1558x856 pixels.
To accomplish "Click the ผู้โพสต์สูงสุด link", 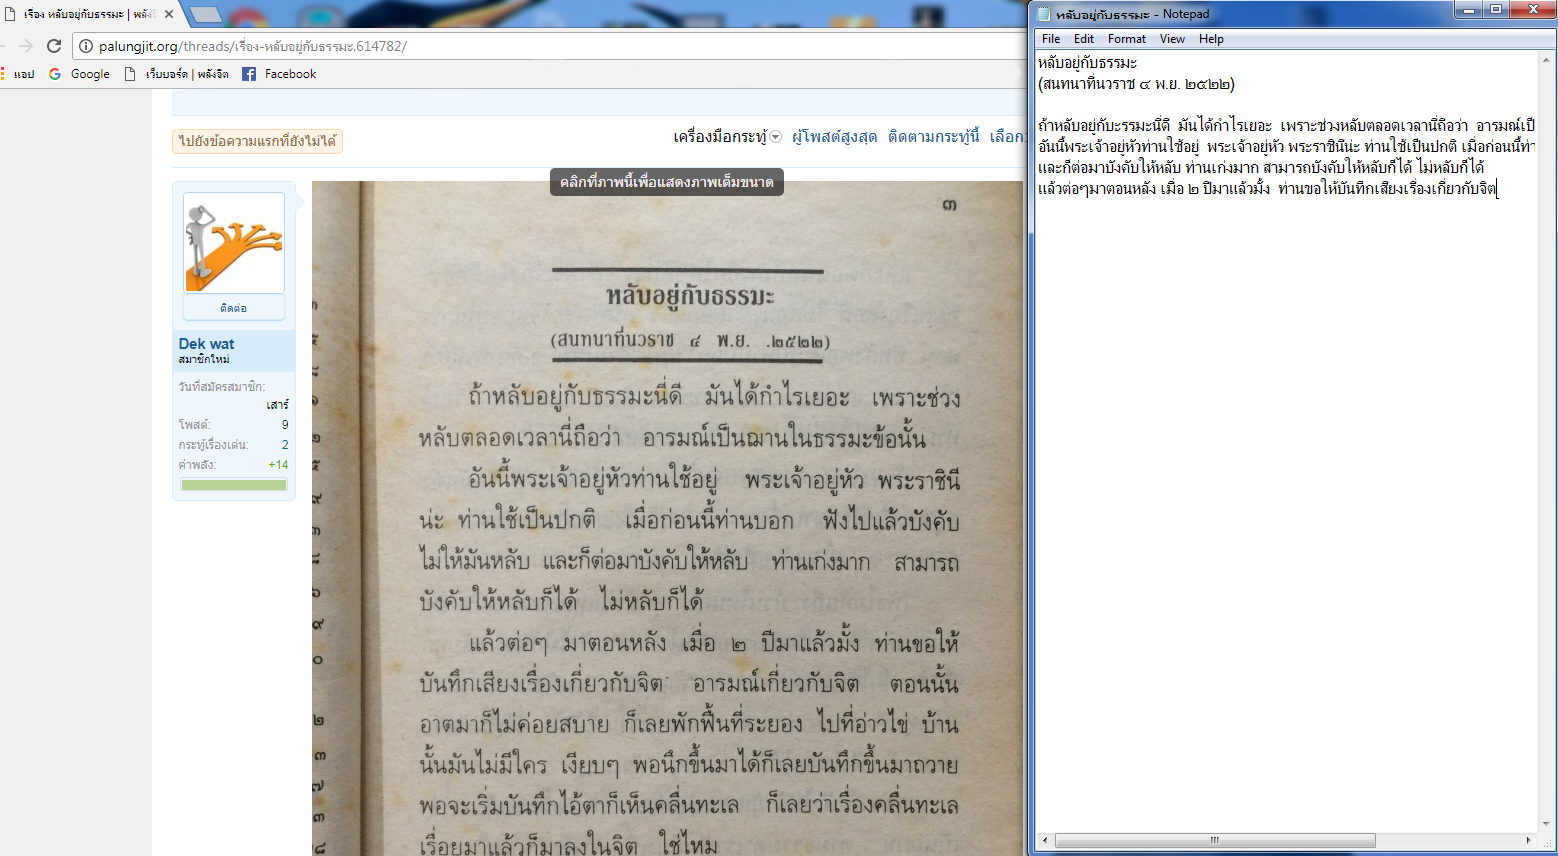I will click(x=834, y=137).
